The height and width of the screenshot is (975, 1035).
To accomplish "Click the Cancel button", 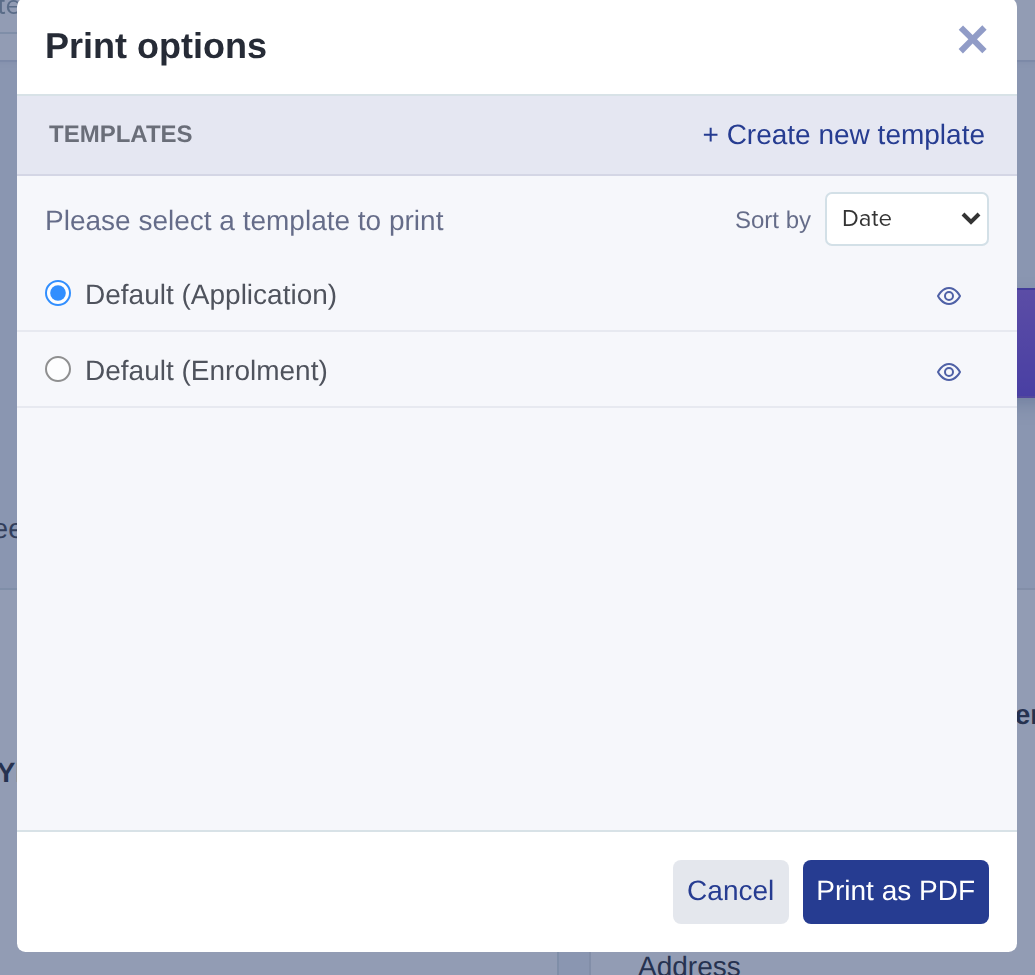I will point(731,891).
